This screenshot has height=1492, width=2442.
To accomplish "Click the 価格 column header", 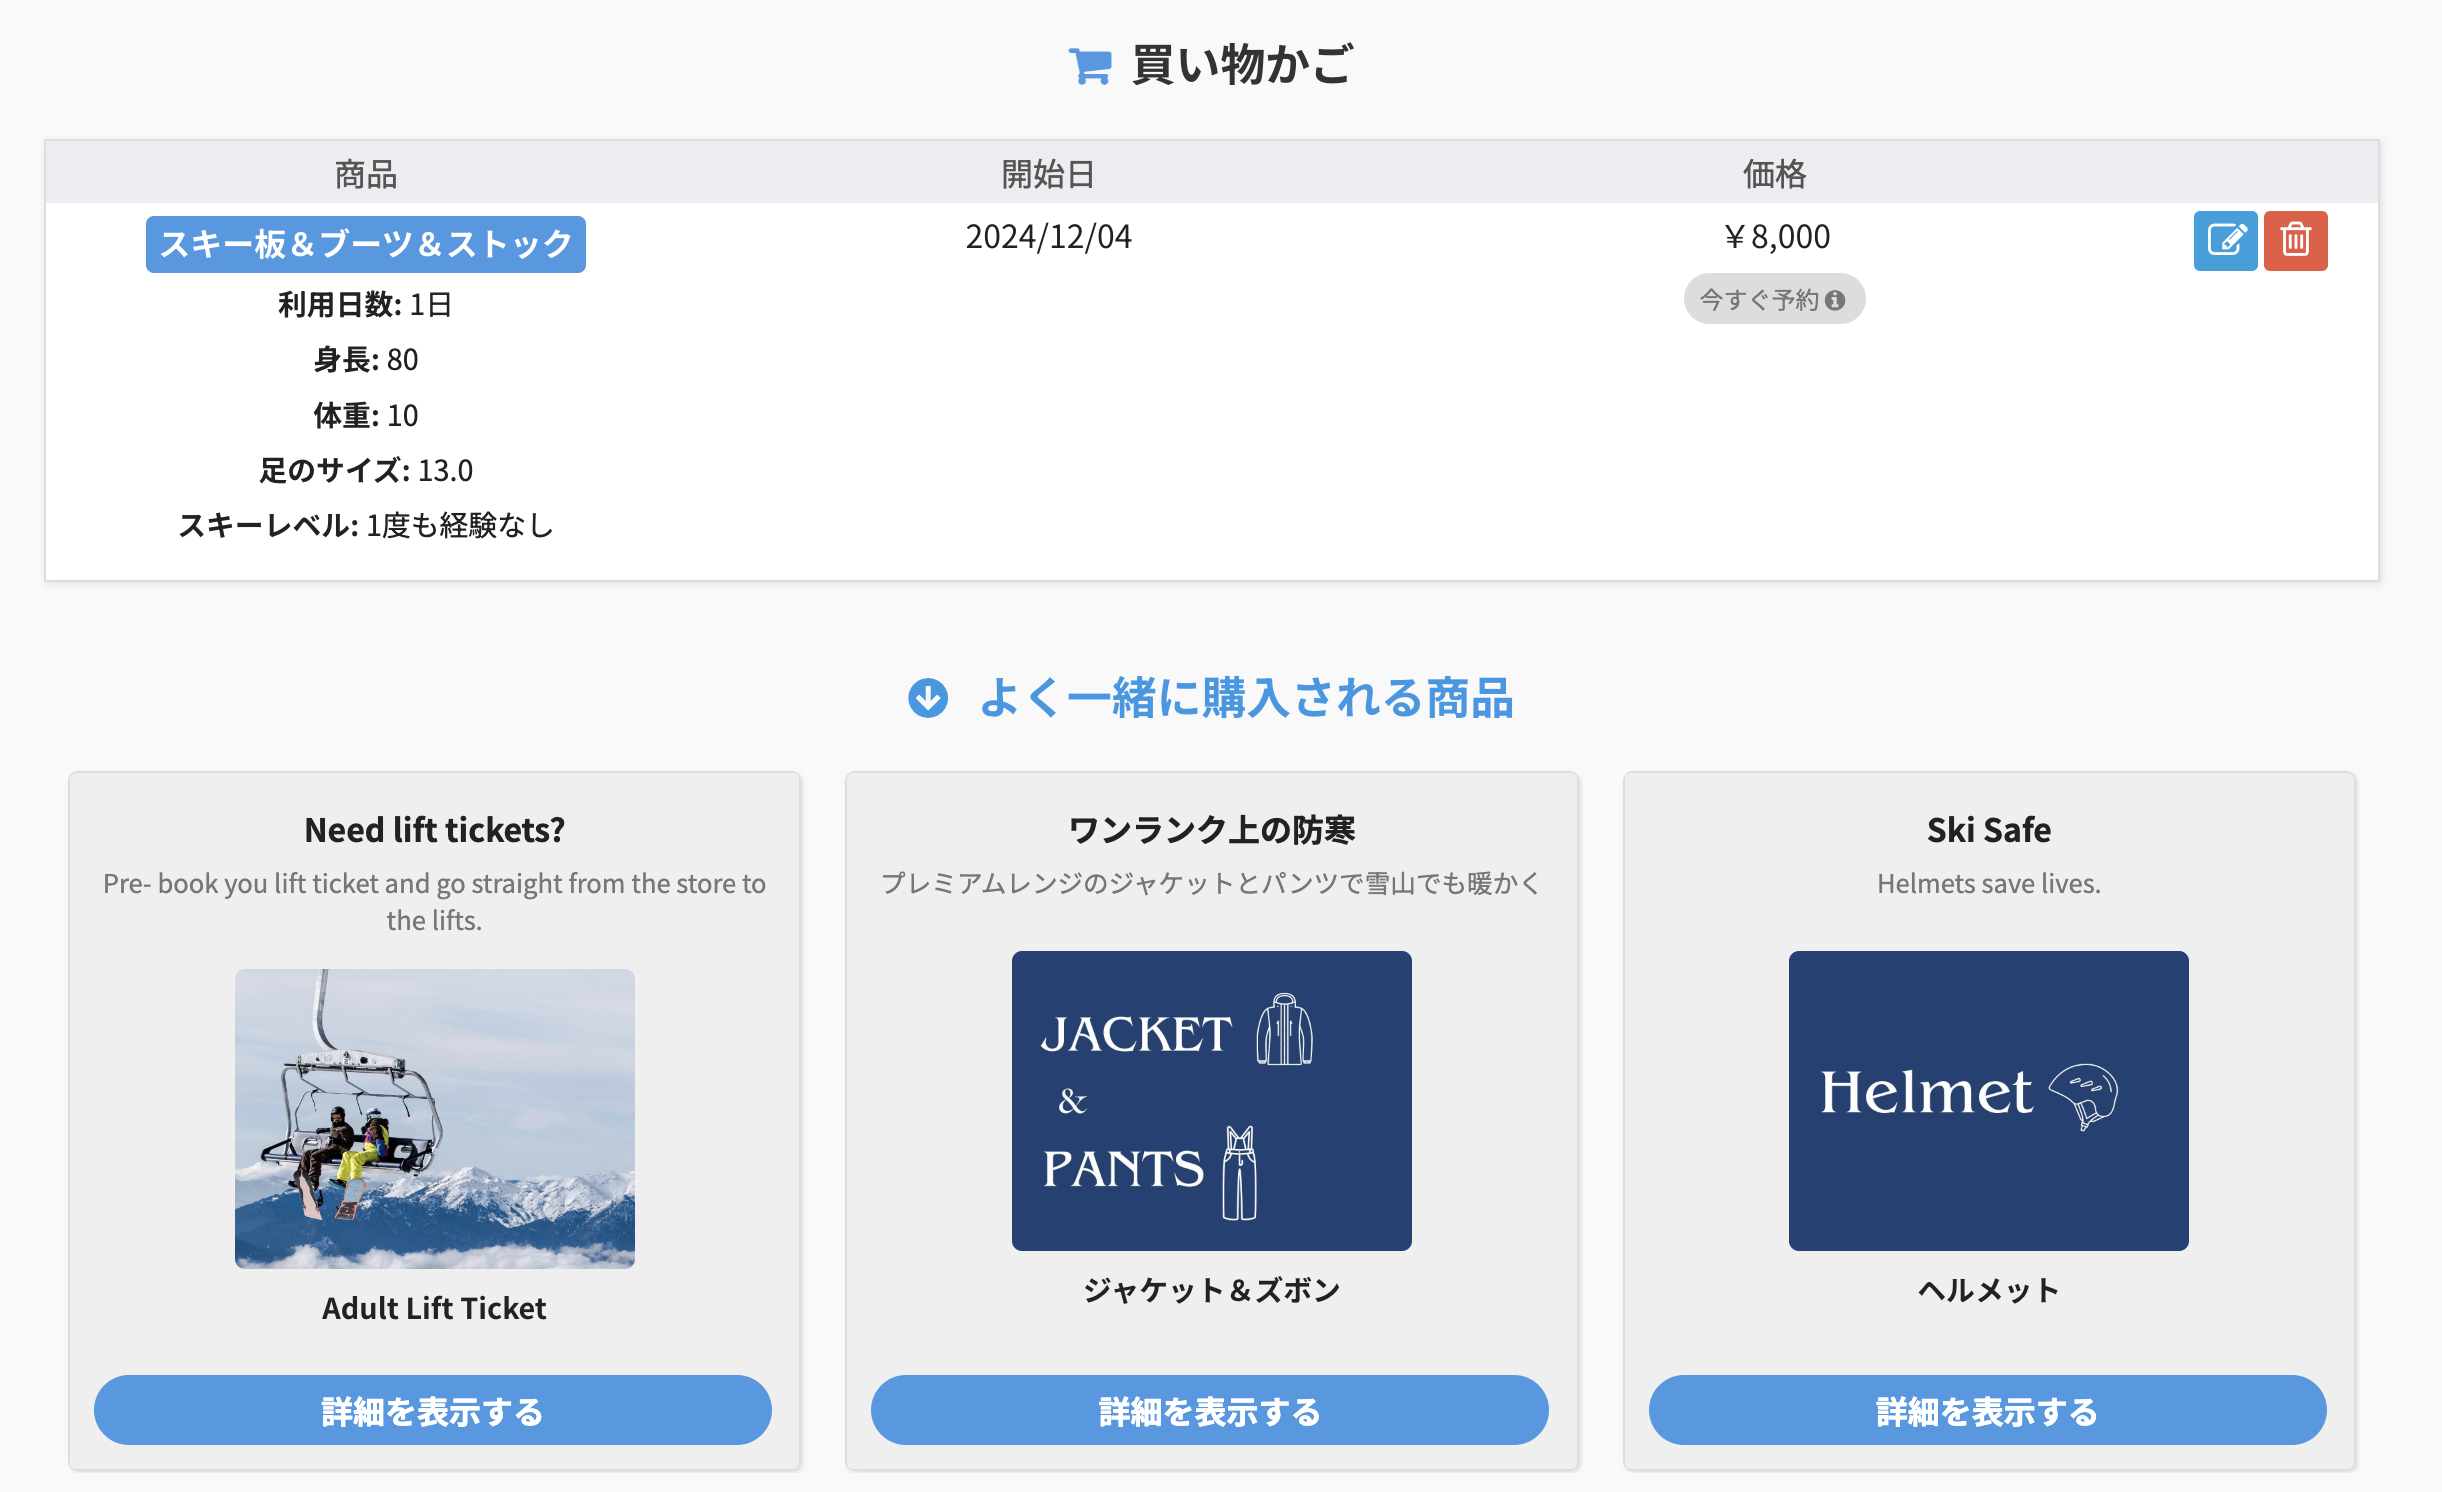I will 1775,174.
